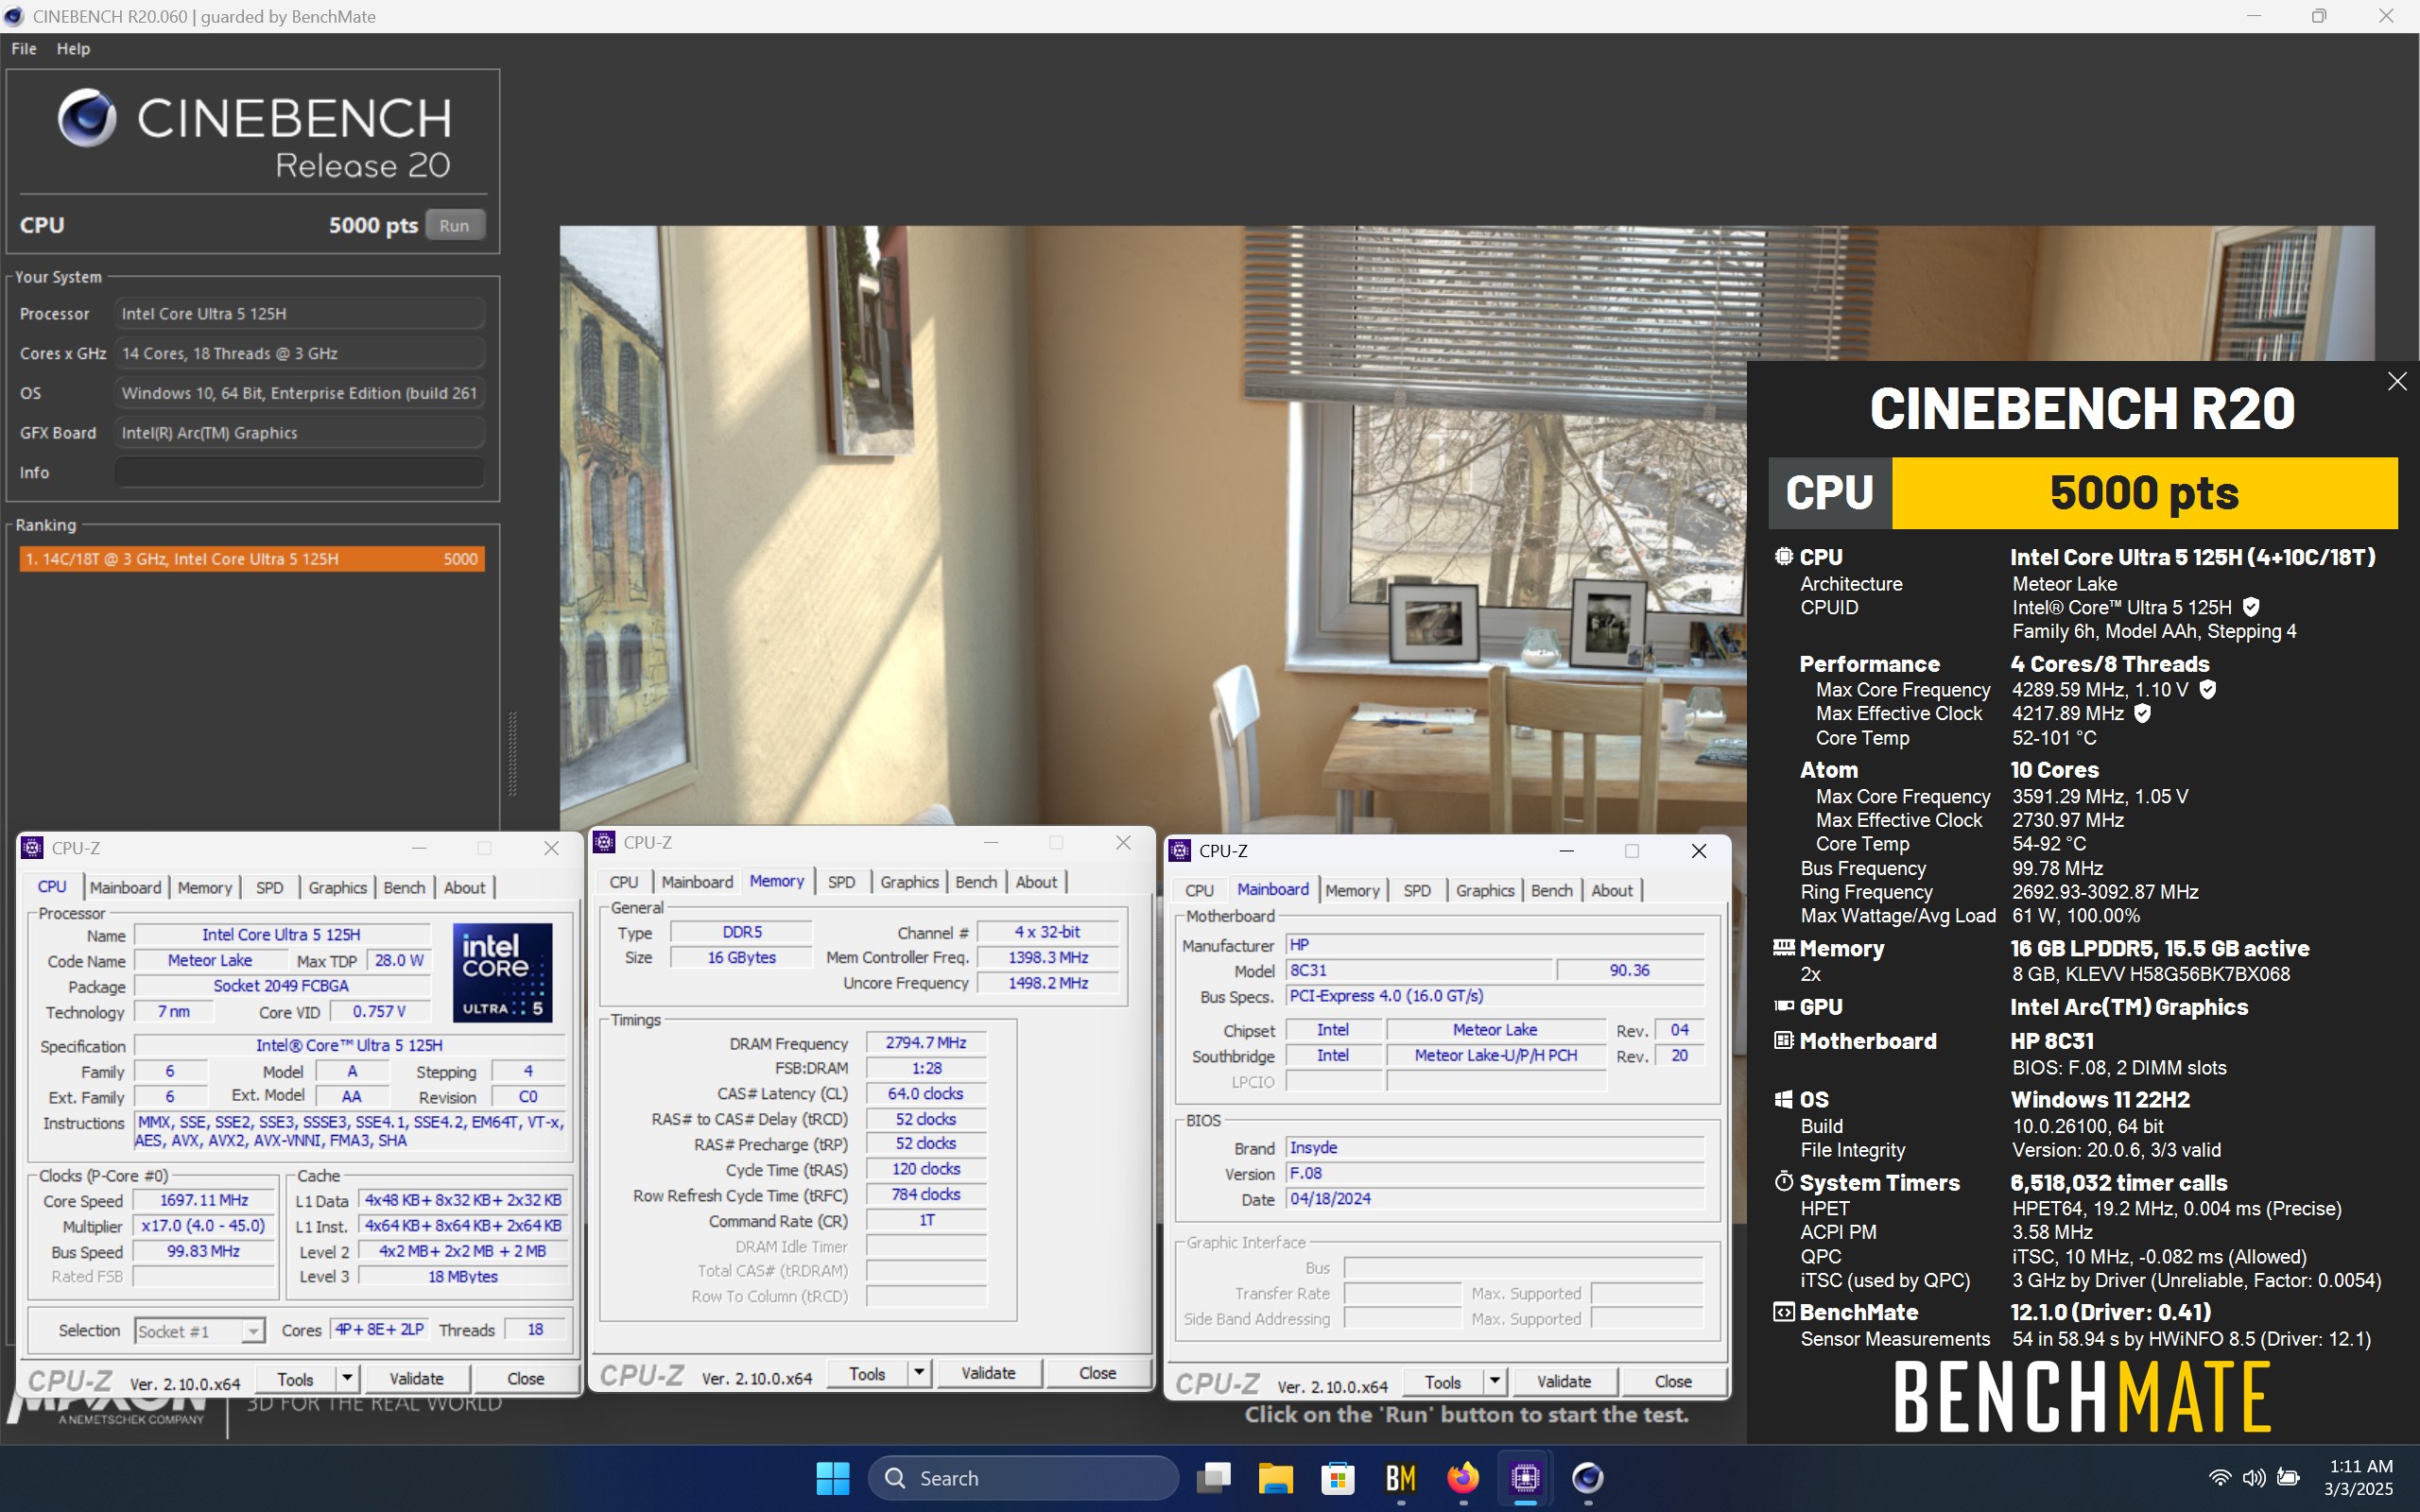The height and width of the screenshot is (1512, 2420).
Task: Open battery status tray icon
Action: [x=2288, y=1477]
